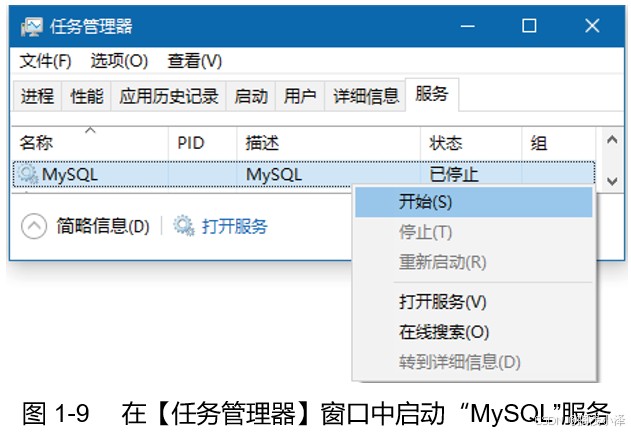Viewport: 631px width, 432px height.
Task: Click the 简略信息(D) label
Action: 103,226
